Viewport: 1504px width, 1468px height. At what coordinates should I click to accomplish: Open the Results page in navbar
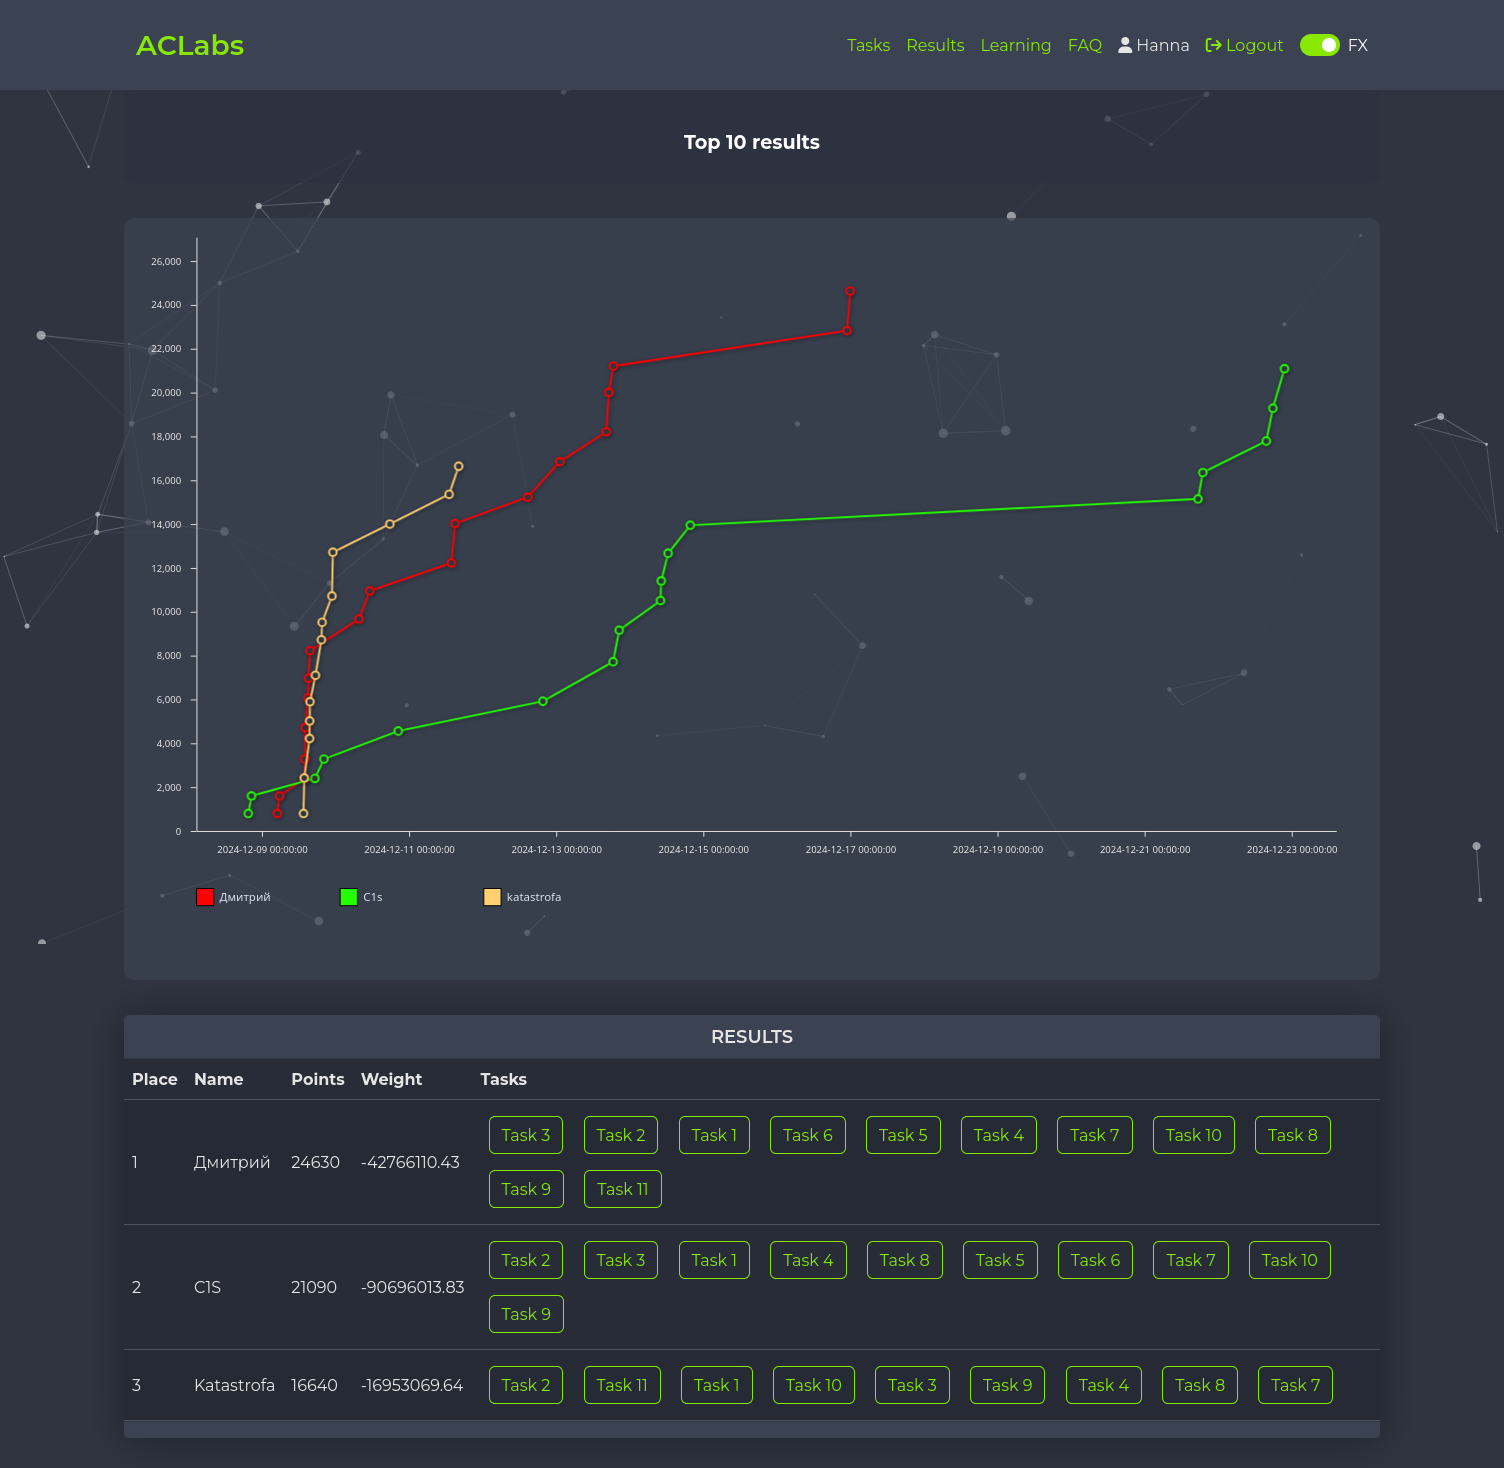click(935, 45)
